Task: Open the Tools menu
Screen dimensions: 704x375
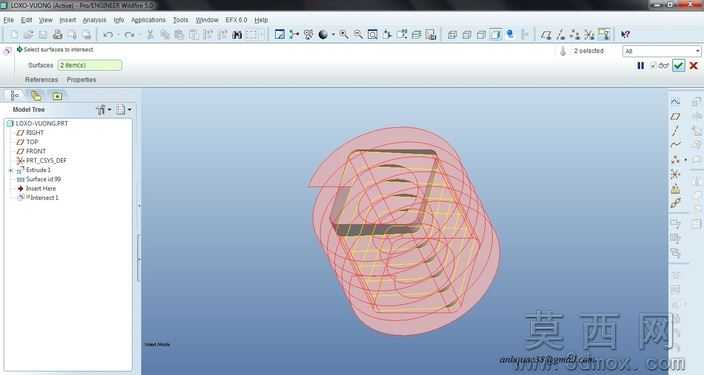Action: (180, 20)
